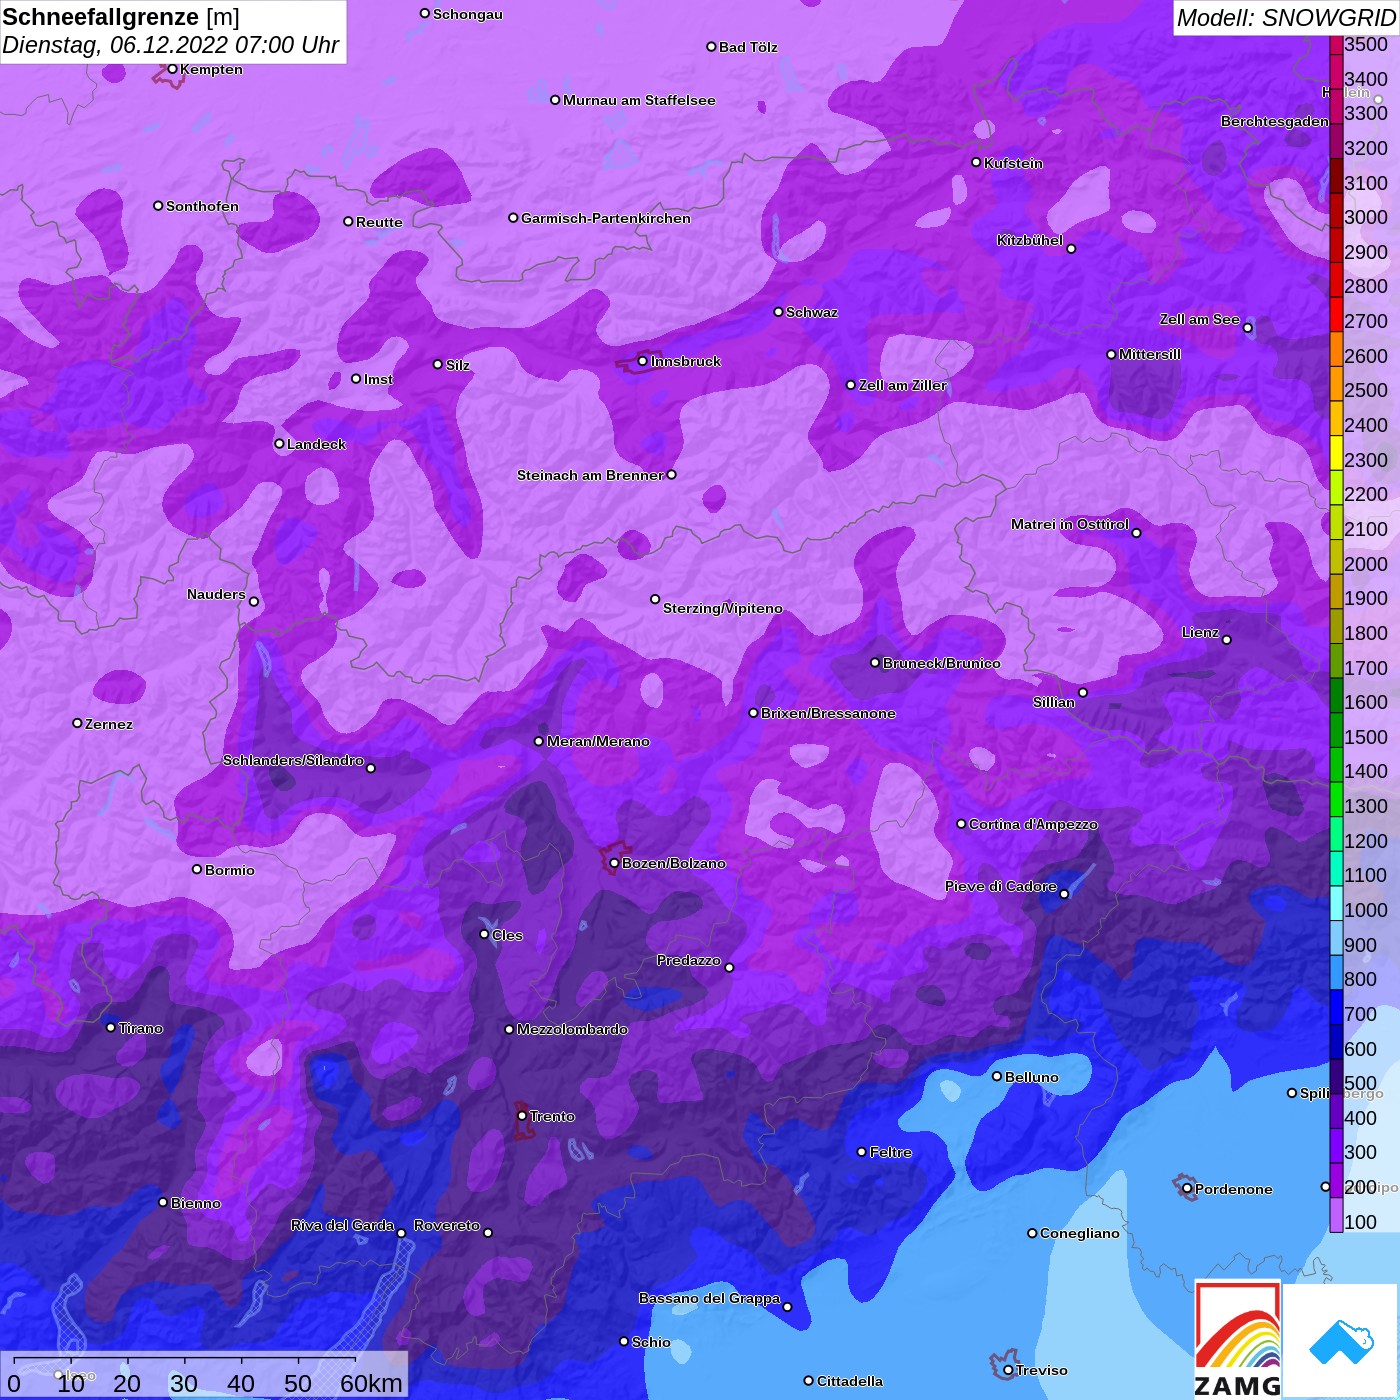Click the orange 2500 legend color swatch
The height and width of the screenshot is (1400, 1400).
point(1336,383)
